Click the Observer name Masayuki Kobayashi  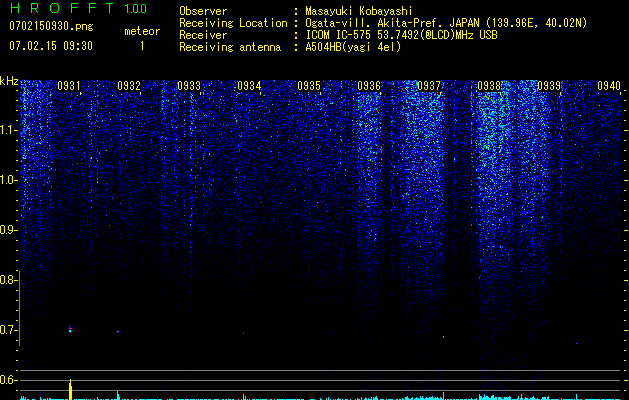click(x=359, y=11)
